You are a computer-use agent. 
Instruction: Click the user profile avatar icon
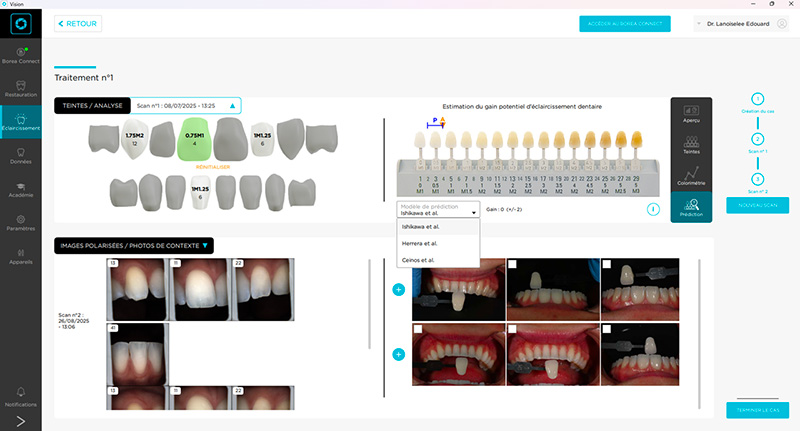[782, 23]
